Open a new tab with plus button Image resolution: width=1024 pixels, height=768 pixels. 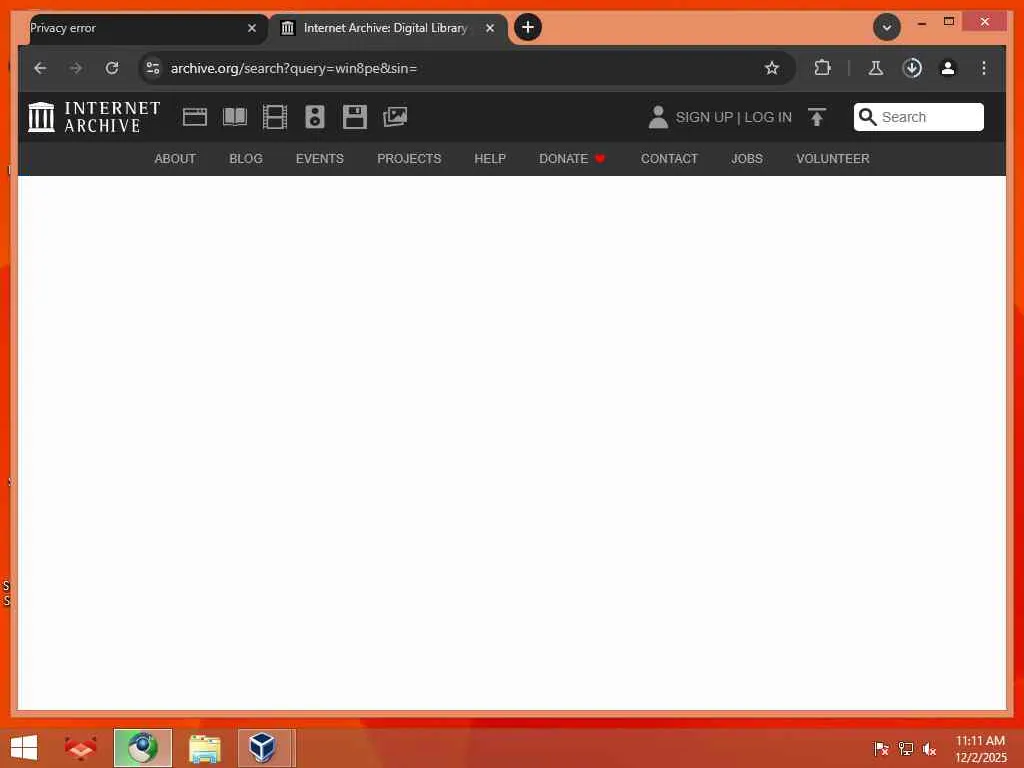tap(528, 27)
